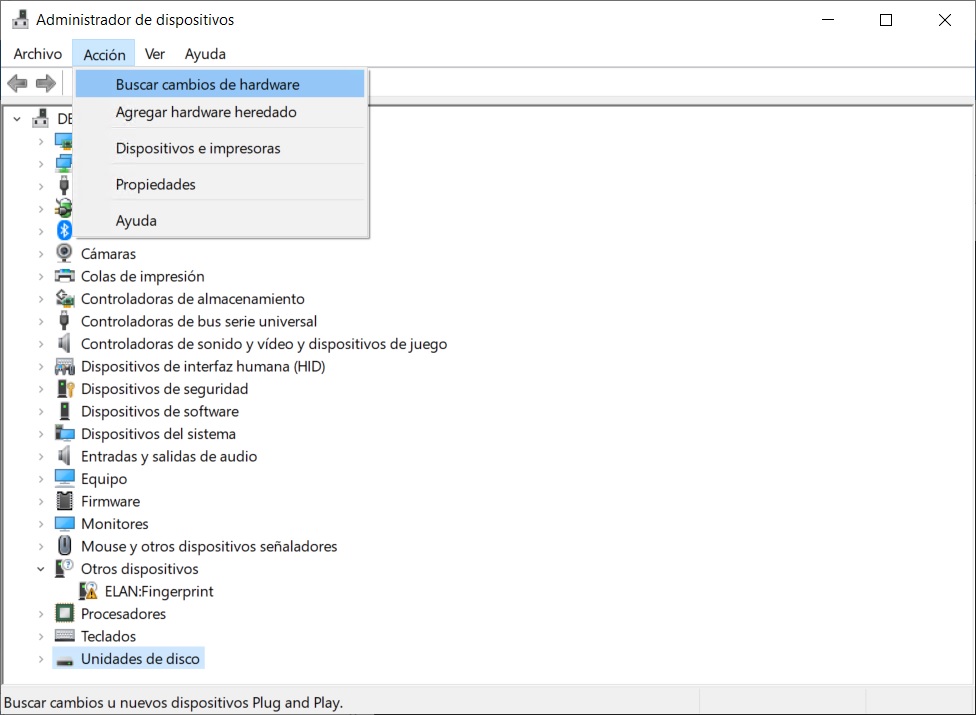Viewport: 976px width, 715px height.
Task: Expand the Cámaras category
Action: click(x=41, y=254)
